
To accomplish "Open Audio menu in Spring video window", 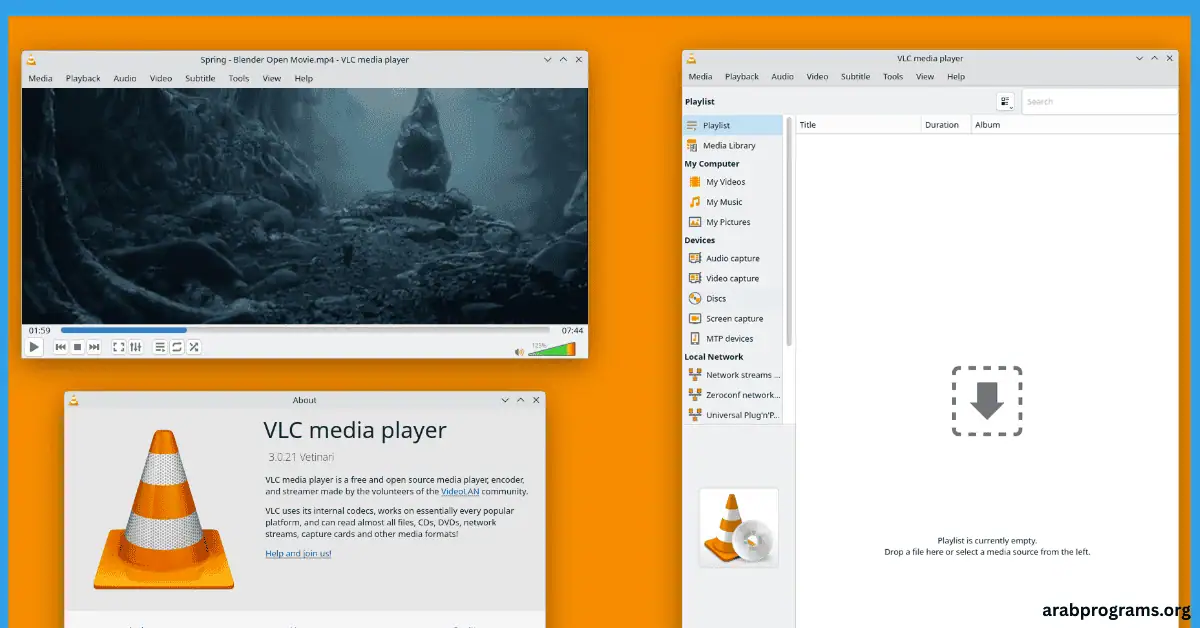I will point(125,78).
